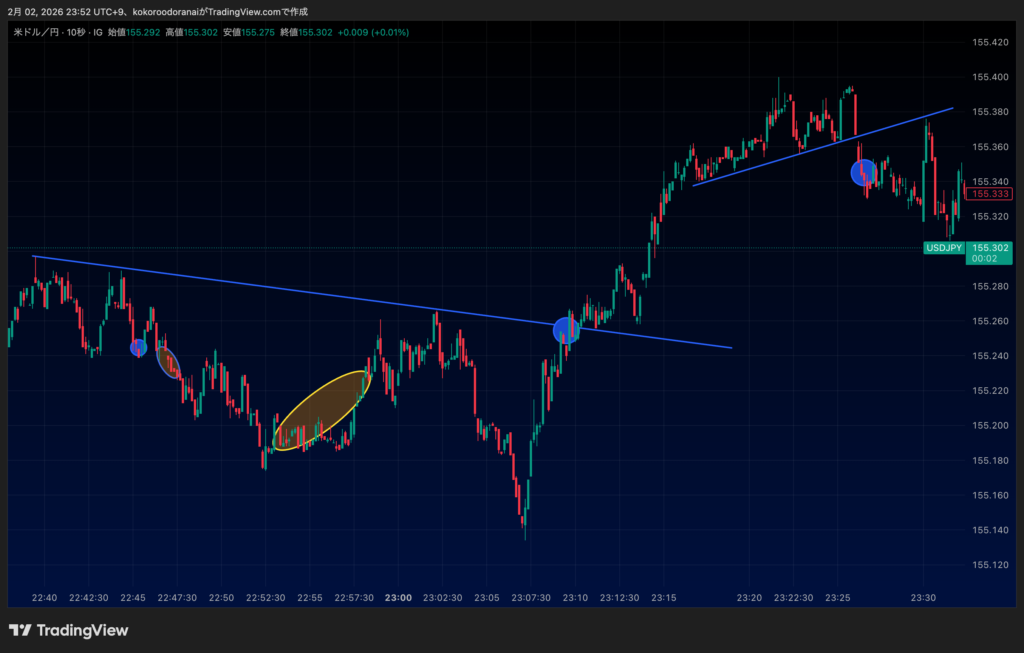Image resolution: width=1024 pixels, height=653 pixels.
Task: Click the TradingView logo
Action: [x=69, y=630]
